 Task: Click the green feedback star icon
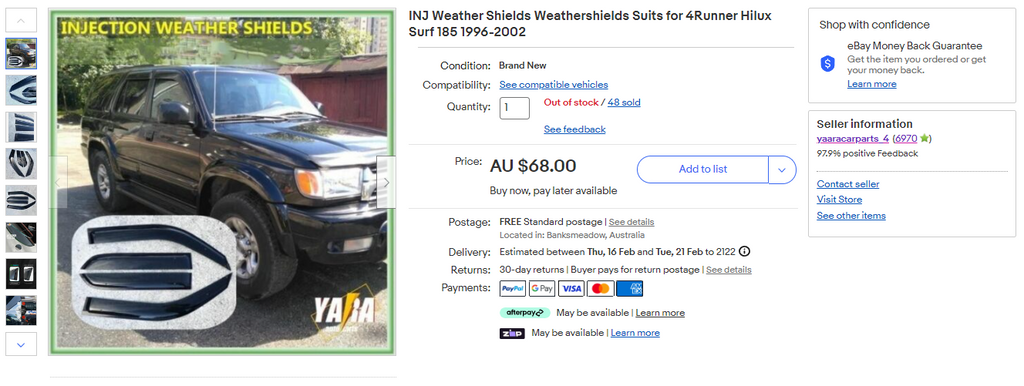coord(924,138)
